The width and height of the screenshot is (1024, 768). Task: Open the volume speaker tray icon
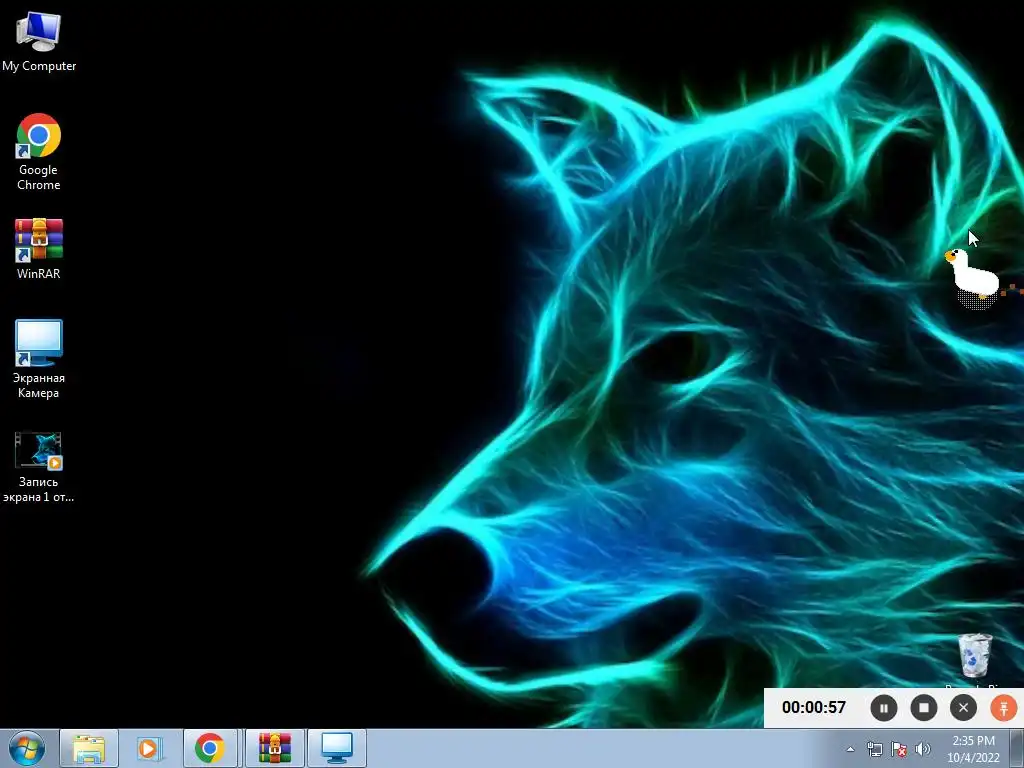pos(923,749)
